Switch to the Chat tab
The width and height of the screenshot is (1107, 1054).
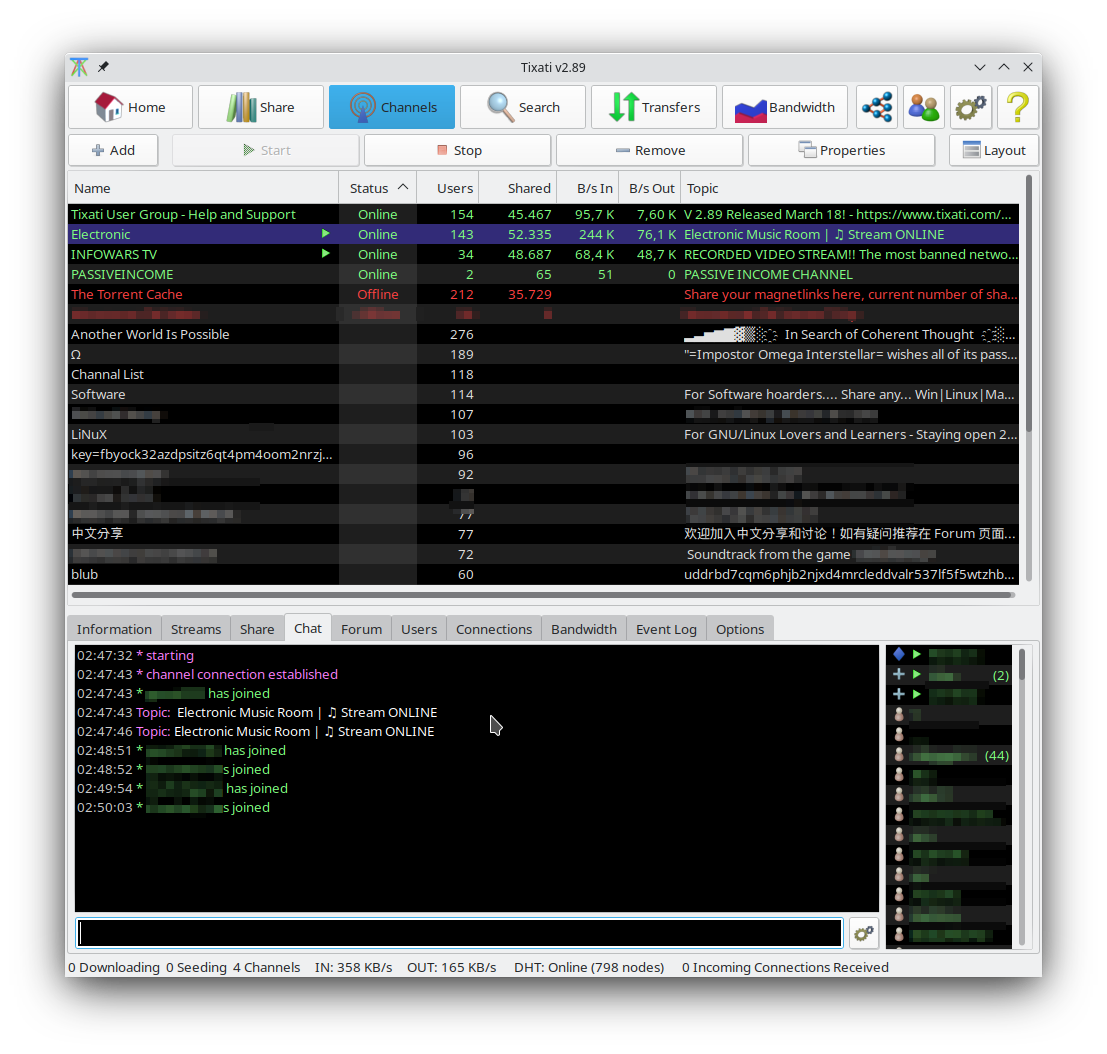click(x=308, y=628)
